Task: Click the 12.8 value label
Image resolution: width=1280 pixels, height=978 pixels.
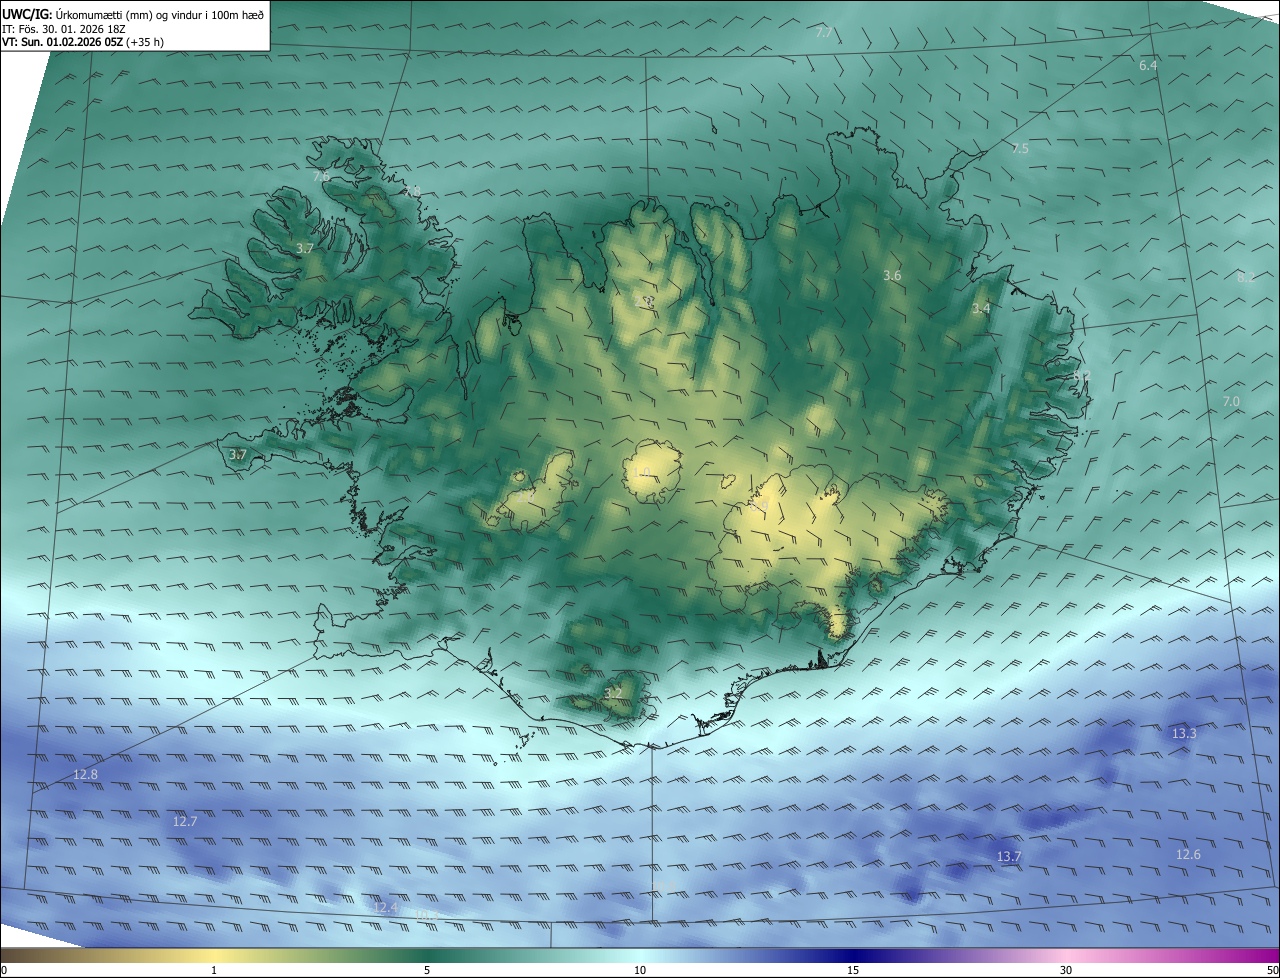Action: click(86, 775)
